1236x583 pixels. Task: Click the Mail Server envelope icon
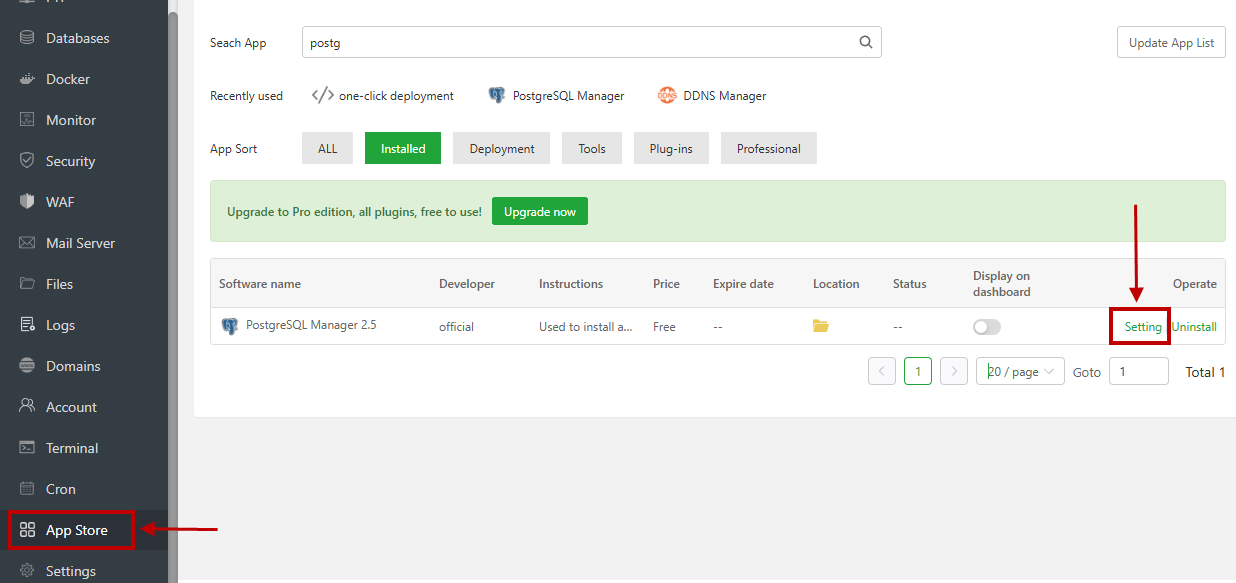point(27,243)
